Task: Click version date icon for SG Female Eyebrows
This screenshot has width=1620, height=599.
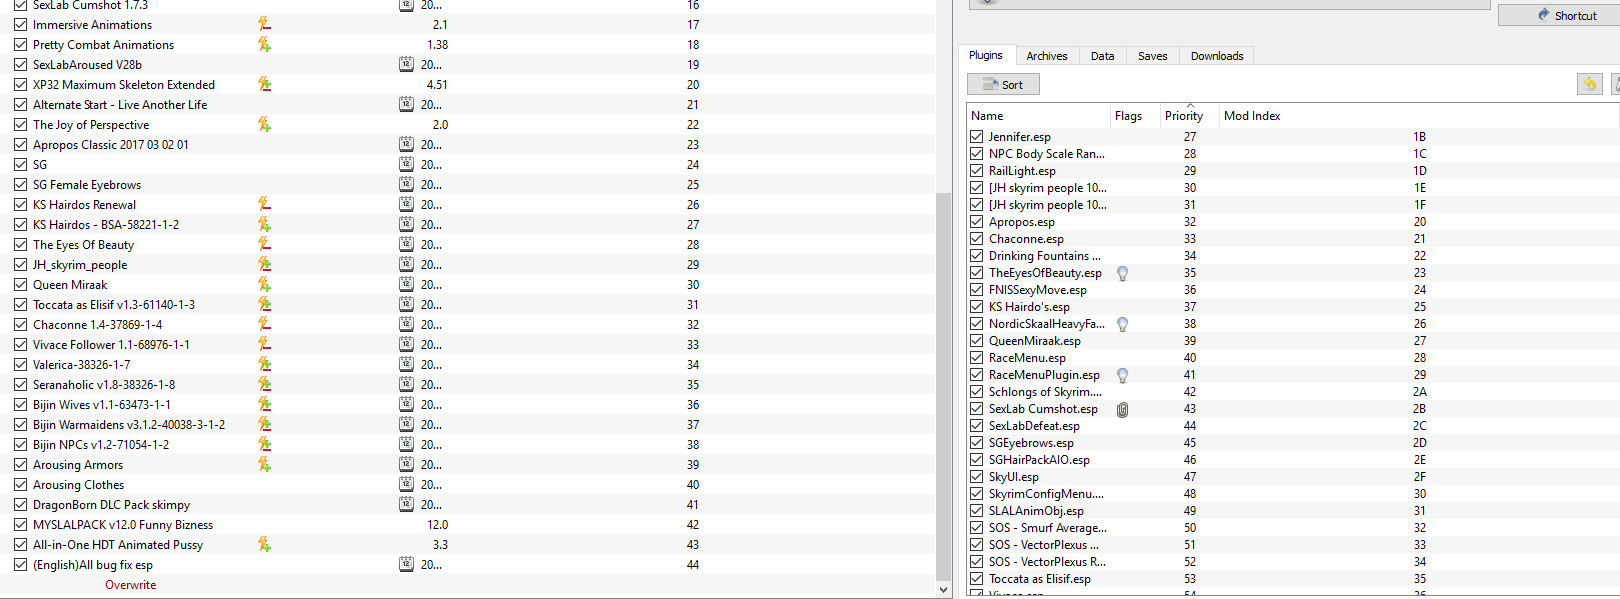Action: (406, 184)
